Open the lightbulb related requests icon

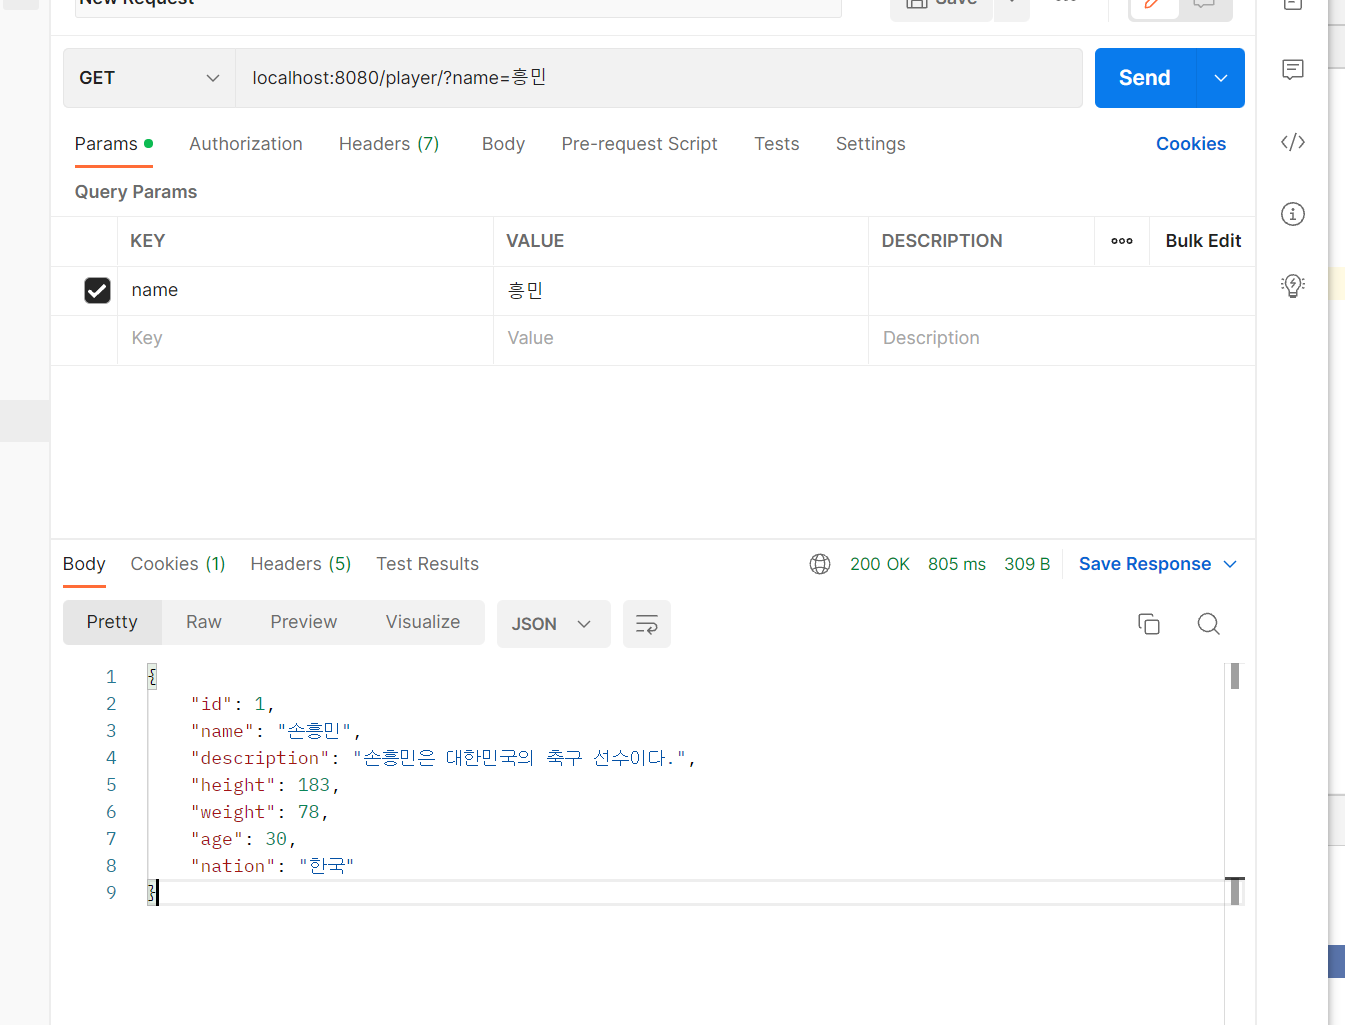click(1292, 286)
